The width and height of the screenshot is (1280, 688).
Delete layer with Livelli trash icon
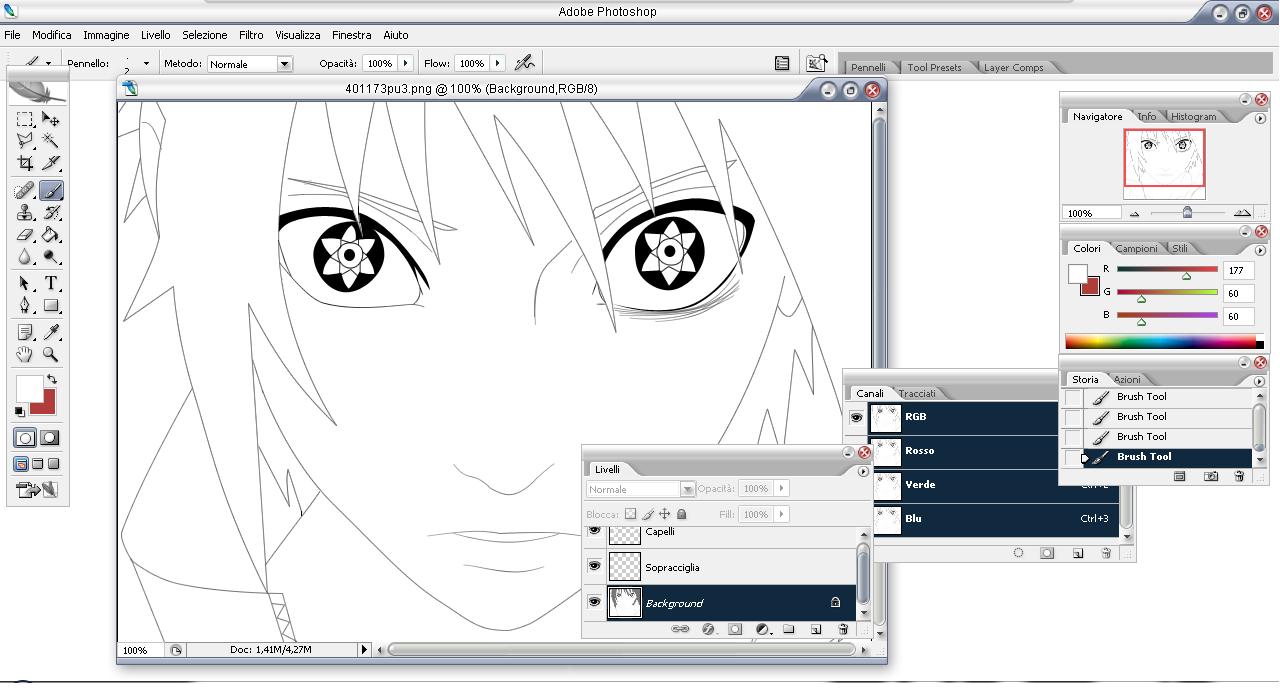coord(843,629)
